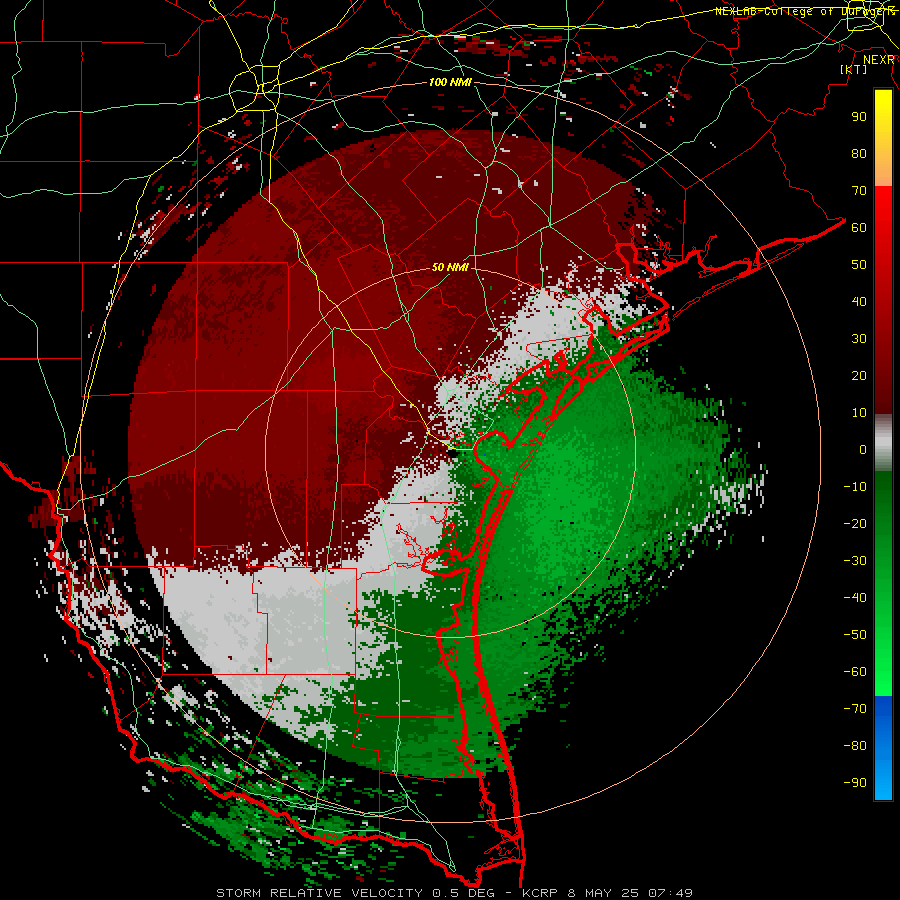Select the -60 value on the velocity scale
The width and height of the screenshot is (900, 900).
[x=855, y=672]
